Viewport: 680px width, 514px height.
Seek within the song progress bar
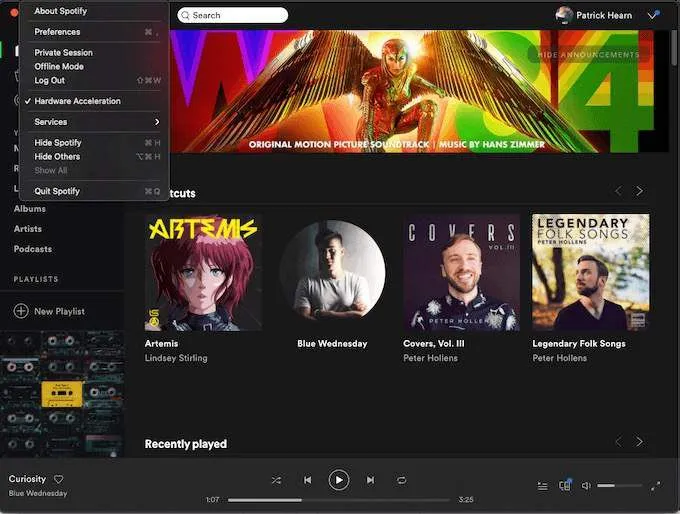pyautogui.click(x=339, y=500)
